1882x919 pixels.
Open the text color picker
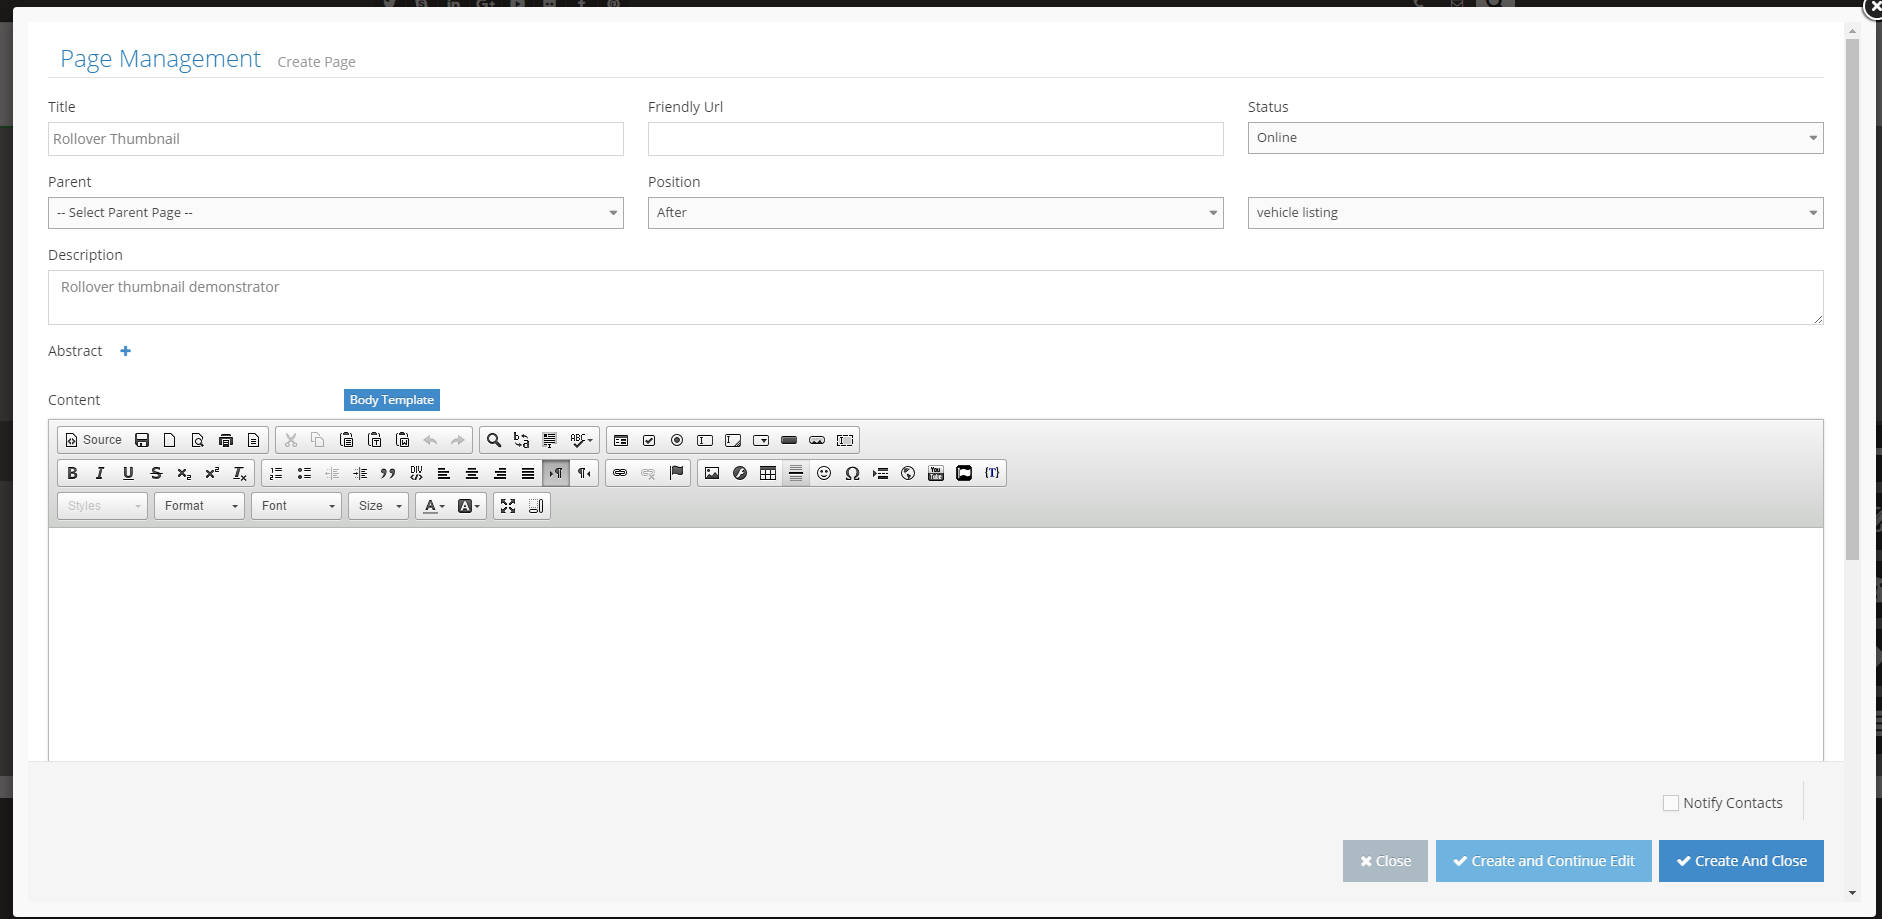coord(433,506)
